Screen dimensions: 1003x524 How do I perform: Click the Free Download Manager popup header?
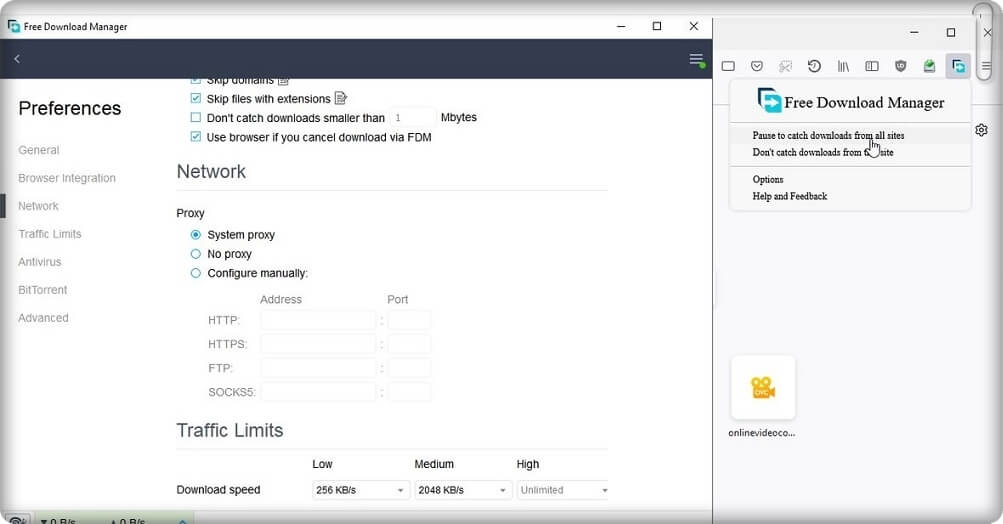(x=851, y=102)
